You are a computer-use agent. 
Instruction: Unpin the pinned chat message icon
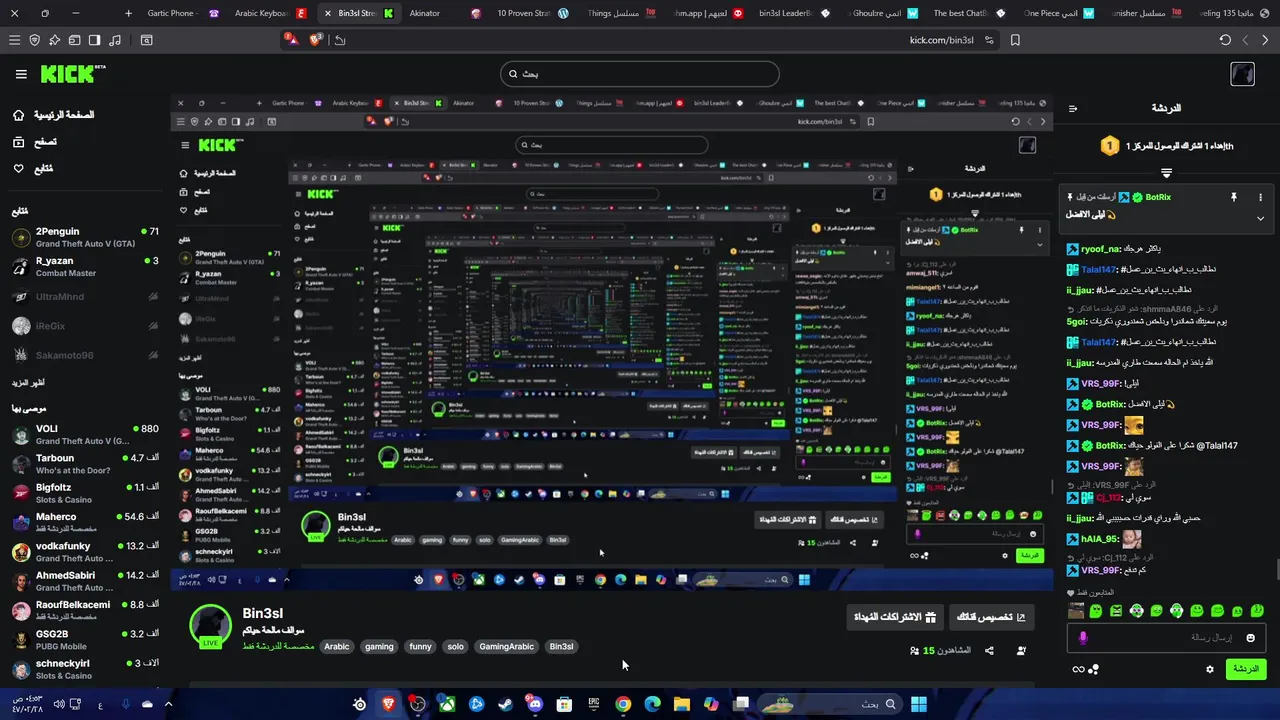pos(1234,198)
